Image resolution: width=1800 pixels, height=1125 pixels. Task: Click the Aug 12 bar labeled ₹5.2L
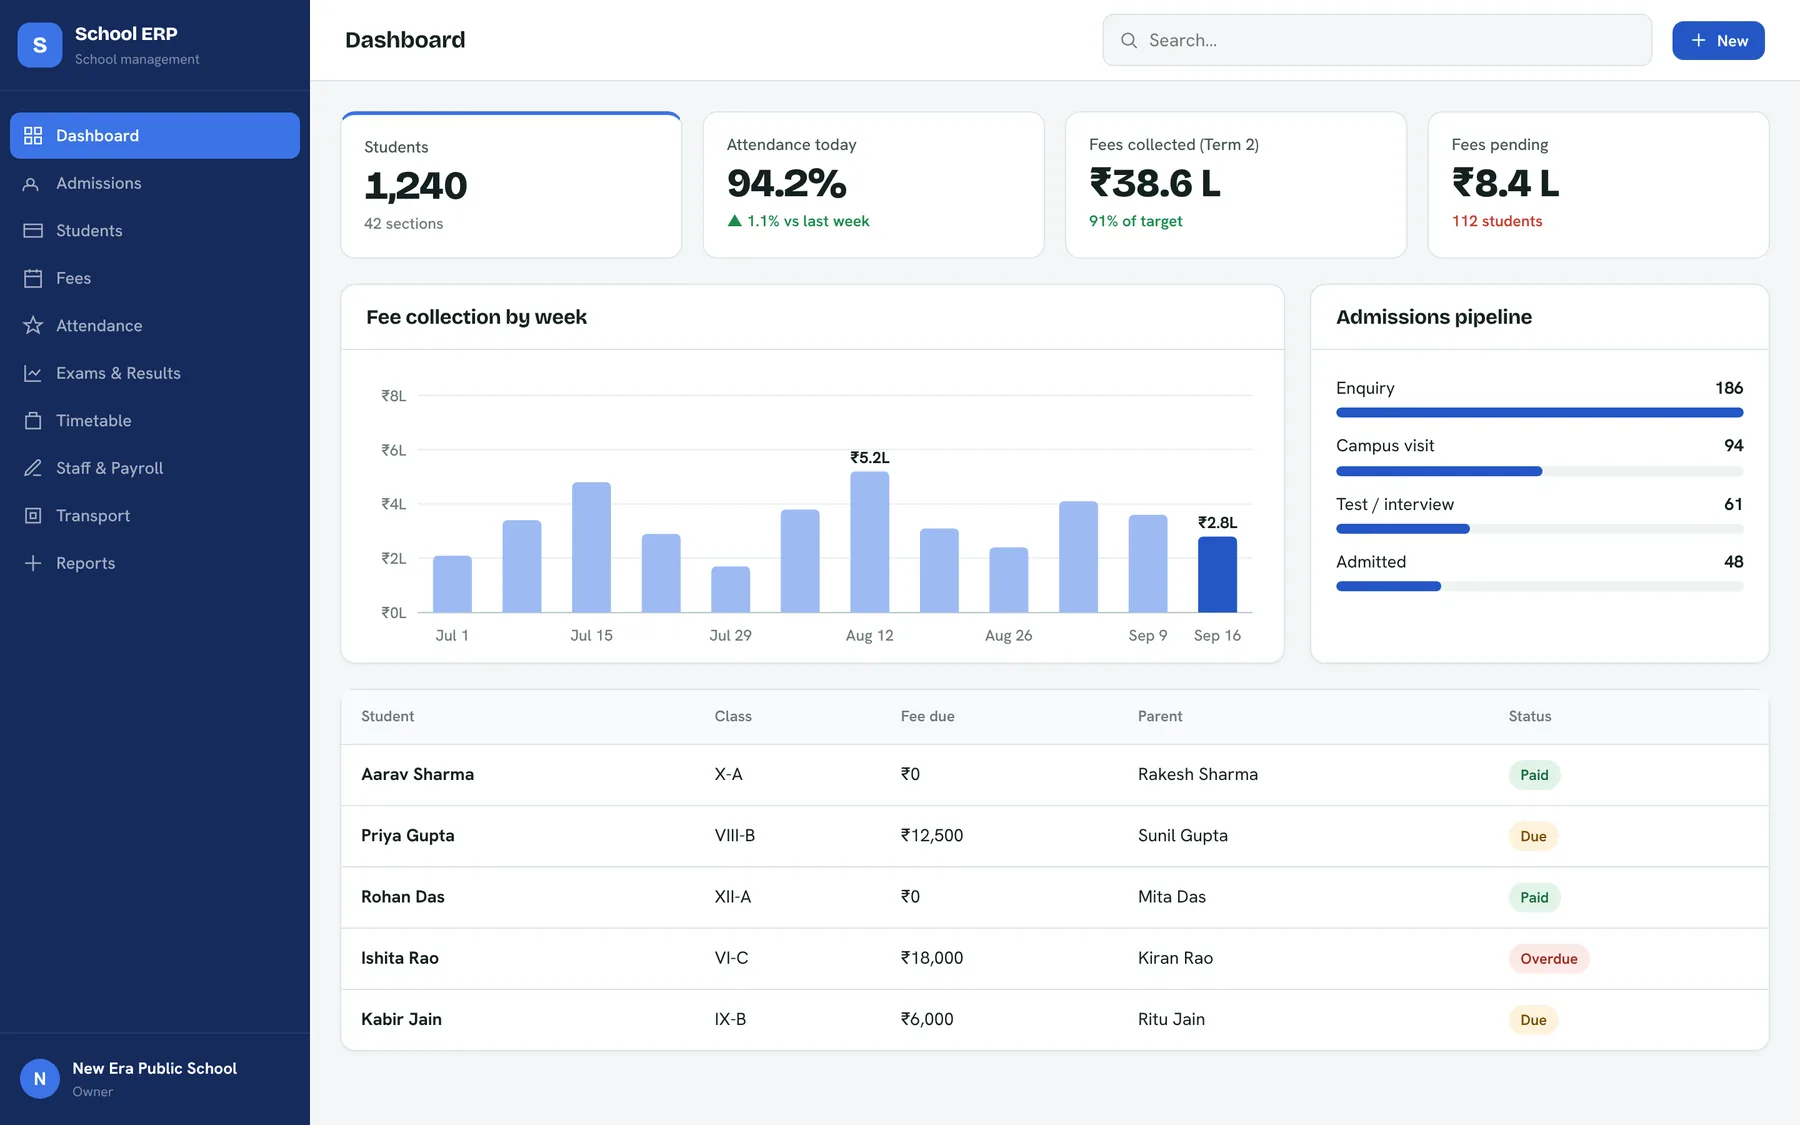[869, 541]
